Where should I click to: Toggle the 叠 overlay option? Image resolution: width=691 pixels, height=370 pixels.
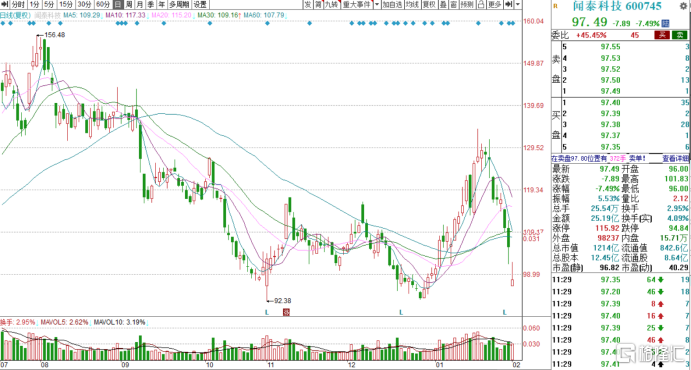[x=442, y=5]
